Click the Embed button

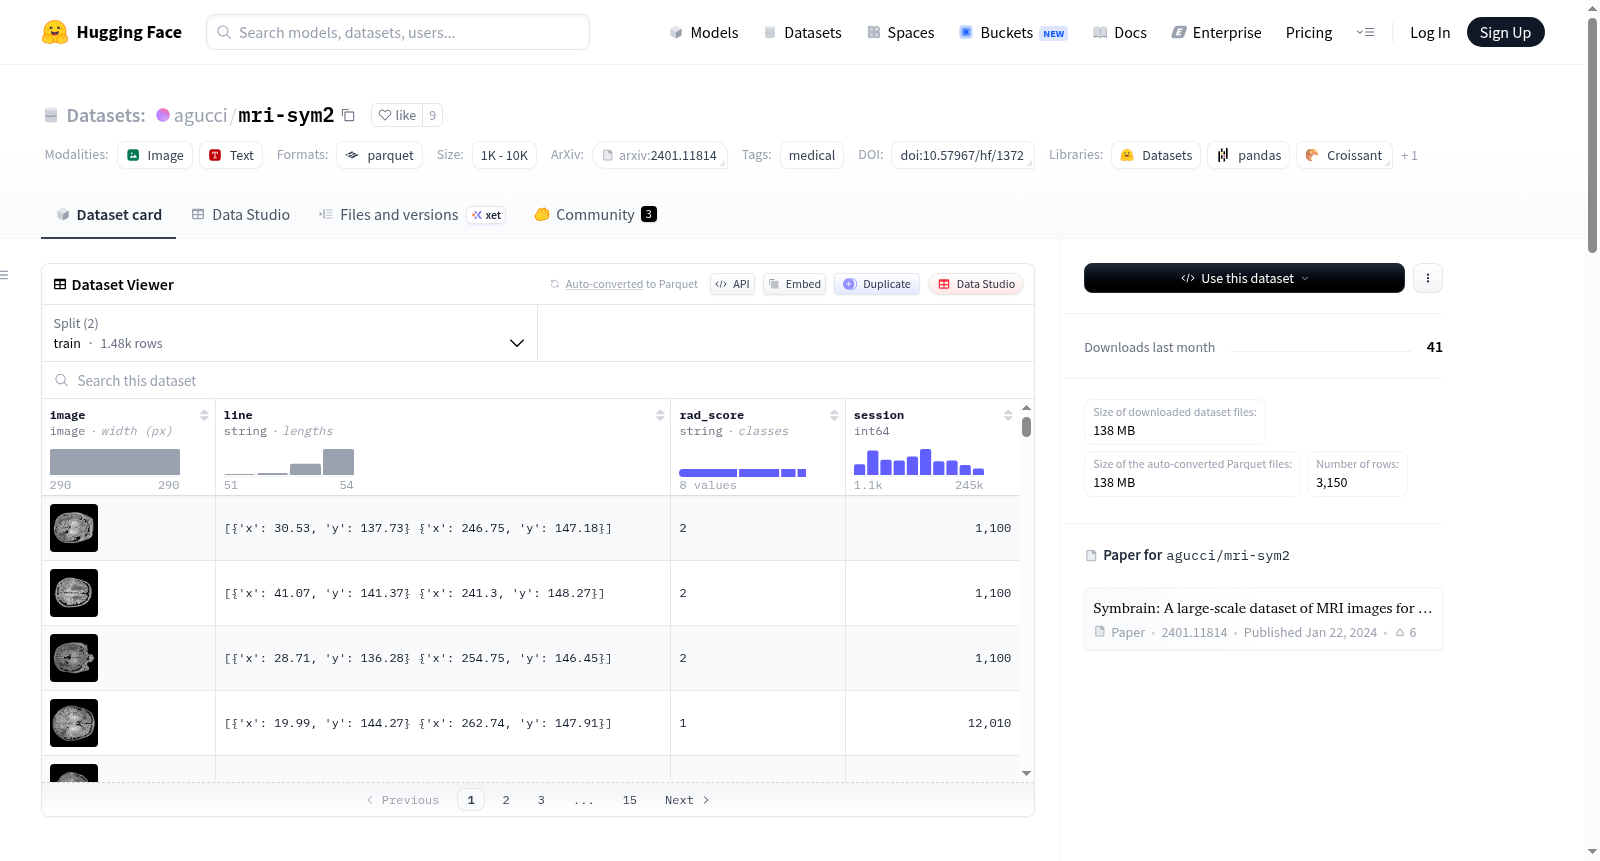pyautogui.click(x=795, y=284)
